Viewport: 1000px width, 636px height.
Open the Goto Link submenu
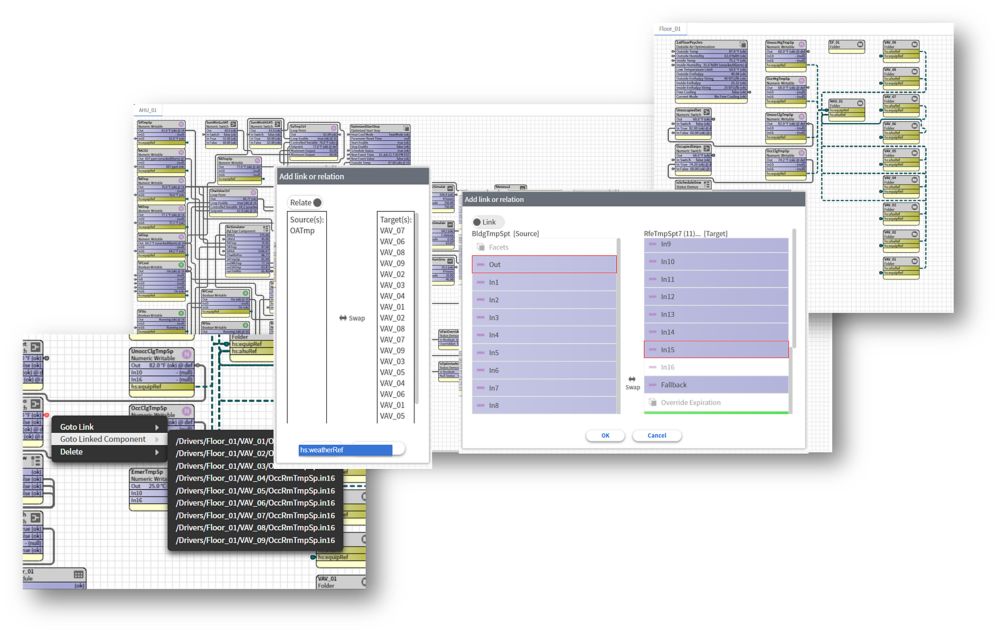click(x=109, y=427)
